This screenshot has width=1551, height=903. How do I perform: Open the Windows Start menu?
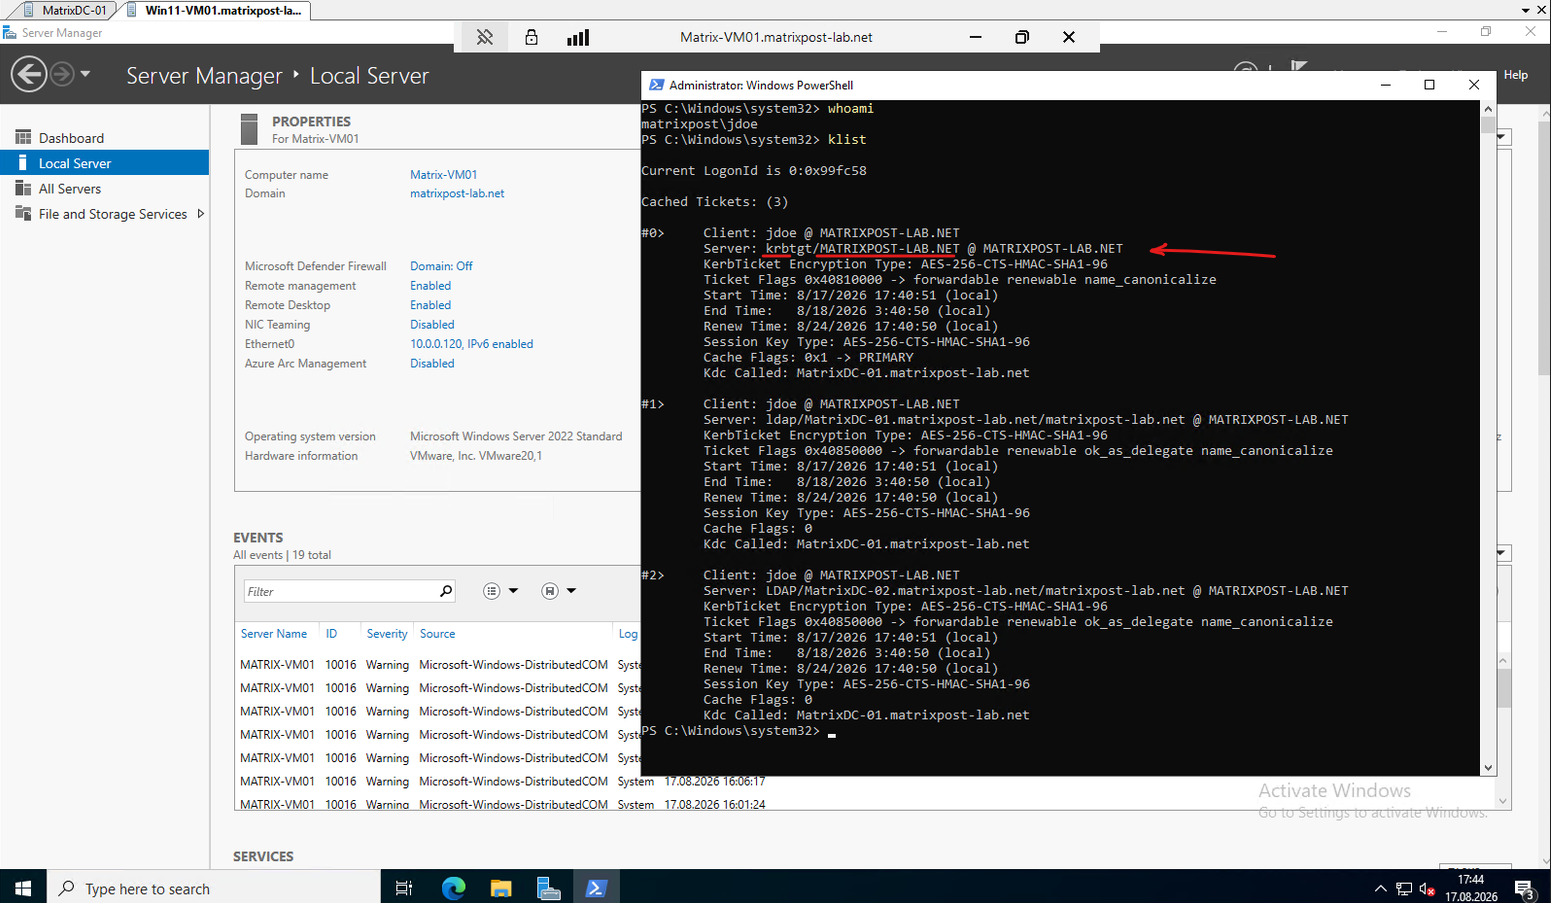pyautogui.click(x=23, y=888)
